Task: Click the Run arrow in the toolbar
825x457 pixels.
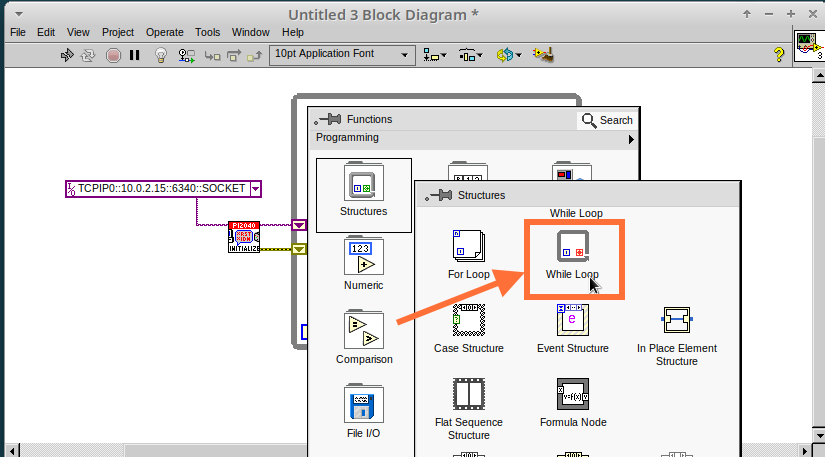Action: (x=67, y=55)
